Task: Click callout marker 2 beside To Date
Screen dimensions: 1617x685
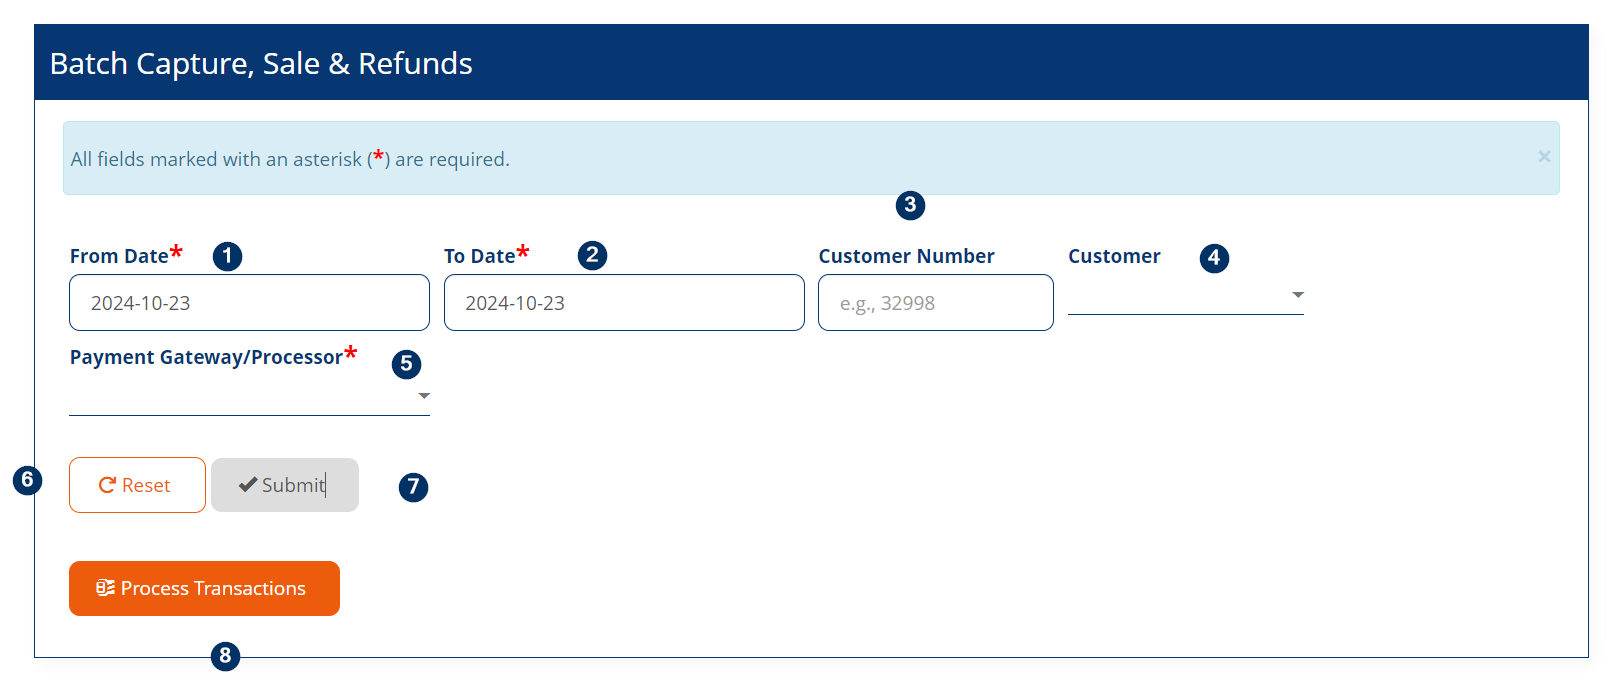Action: [x=592, y=255]
